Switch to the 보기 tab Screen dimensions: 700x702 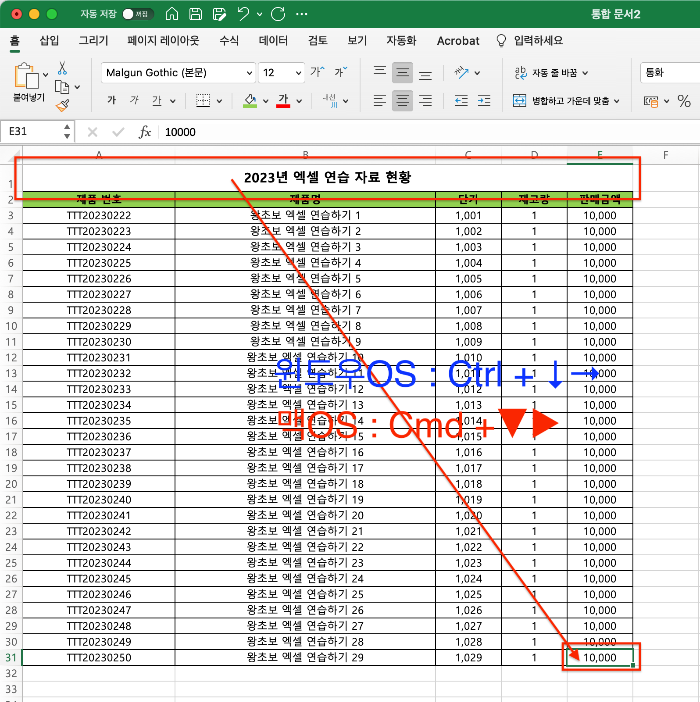[x=357, y=41]
